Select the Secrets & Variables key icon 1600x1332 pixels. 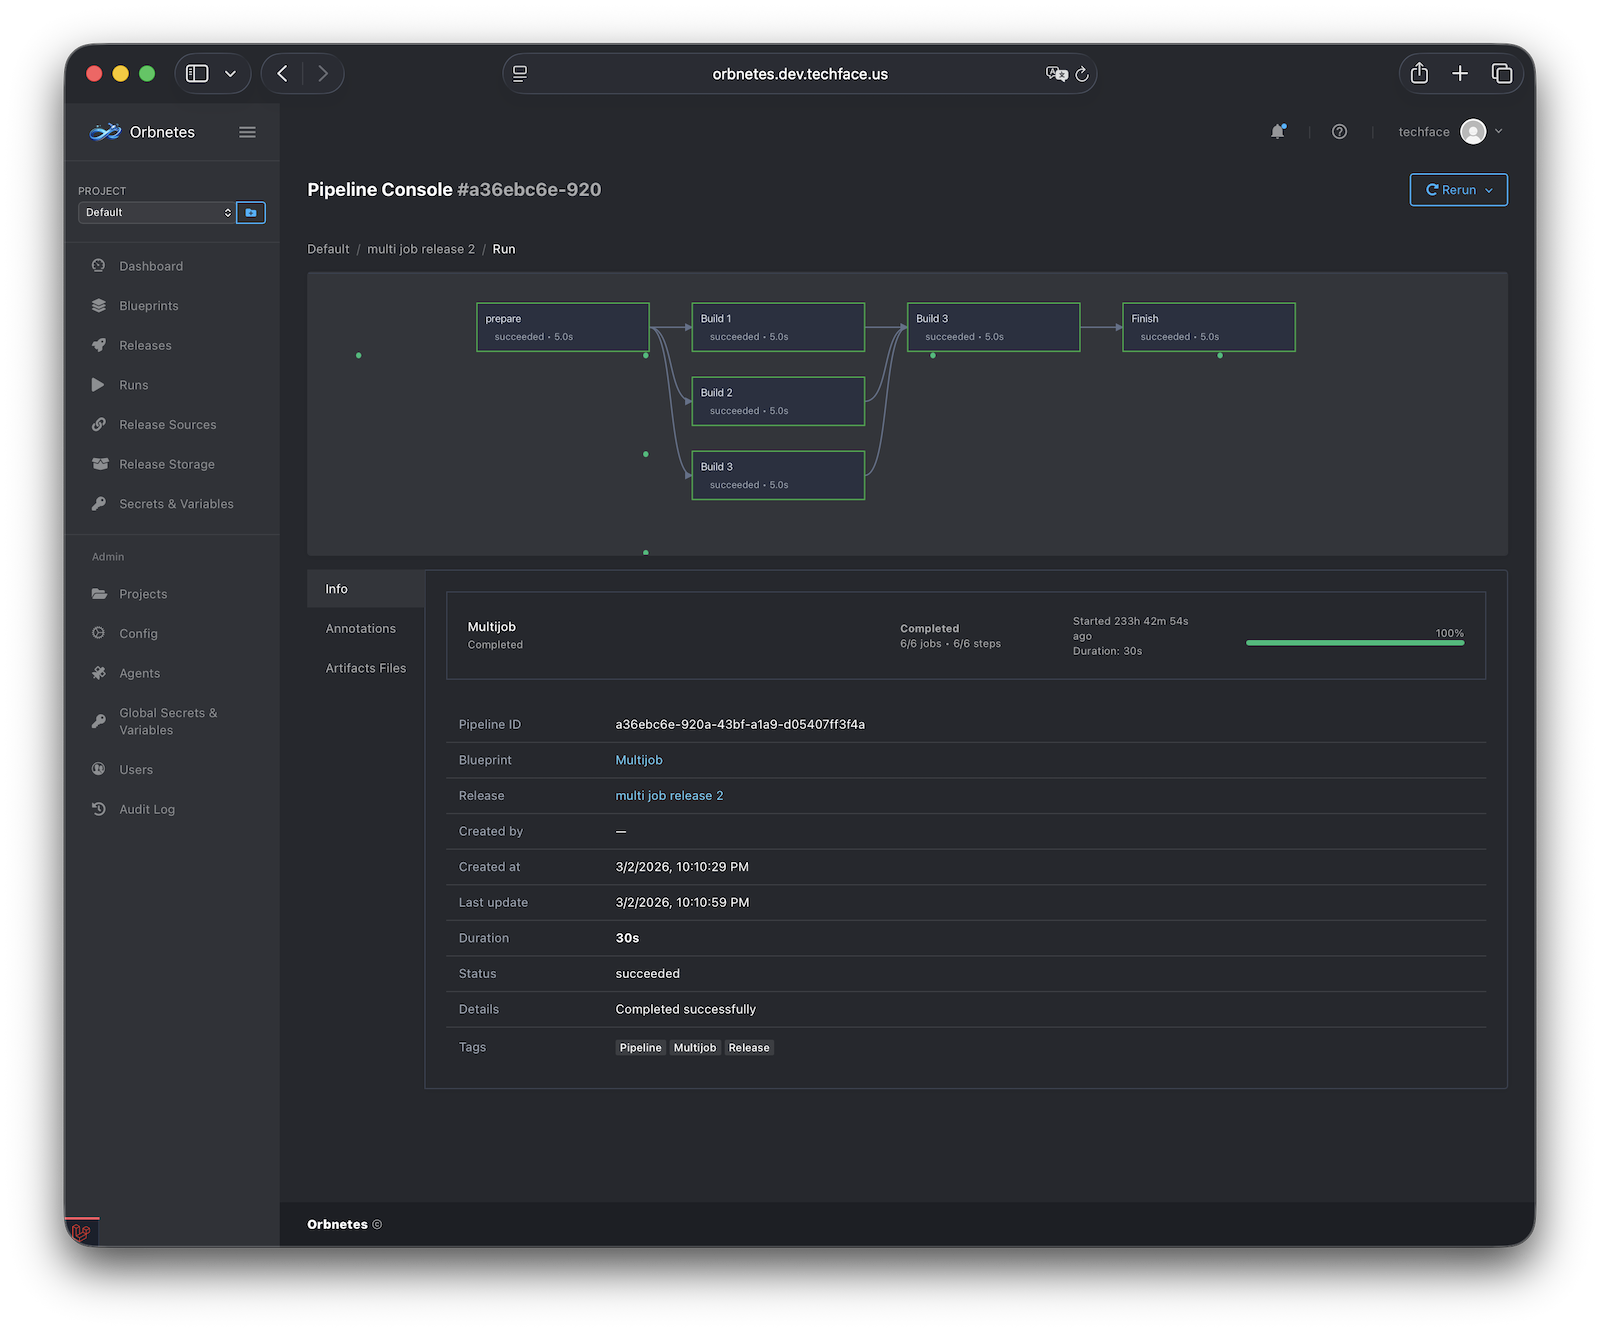tap(98, 503)
